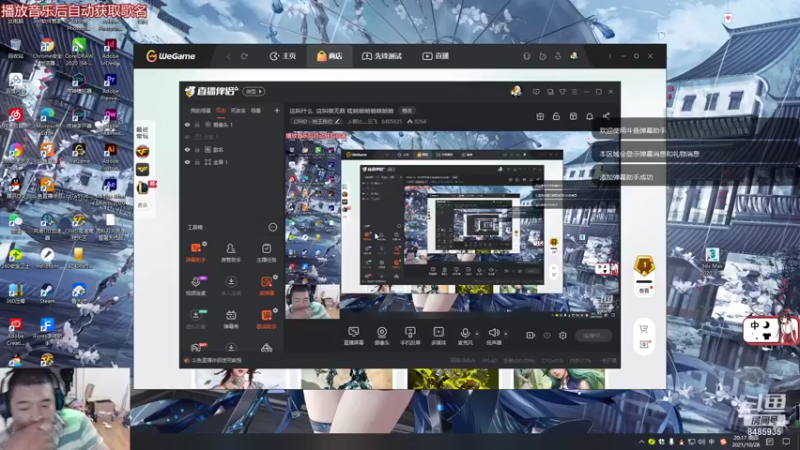Open the streamer avatar in the Douyu title bar

click(516, 91)
